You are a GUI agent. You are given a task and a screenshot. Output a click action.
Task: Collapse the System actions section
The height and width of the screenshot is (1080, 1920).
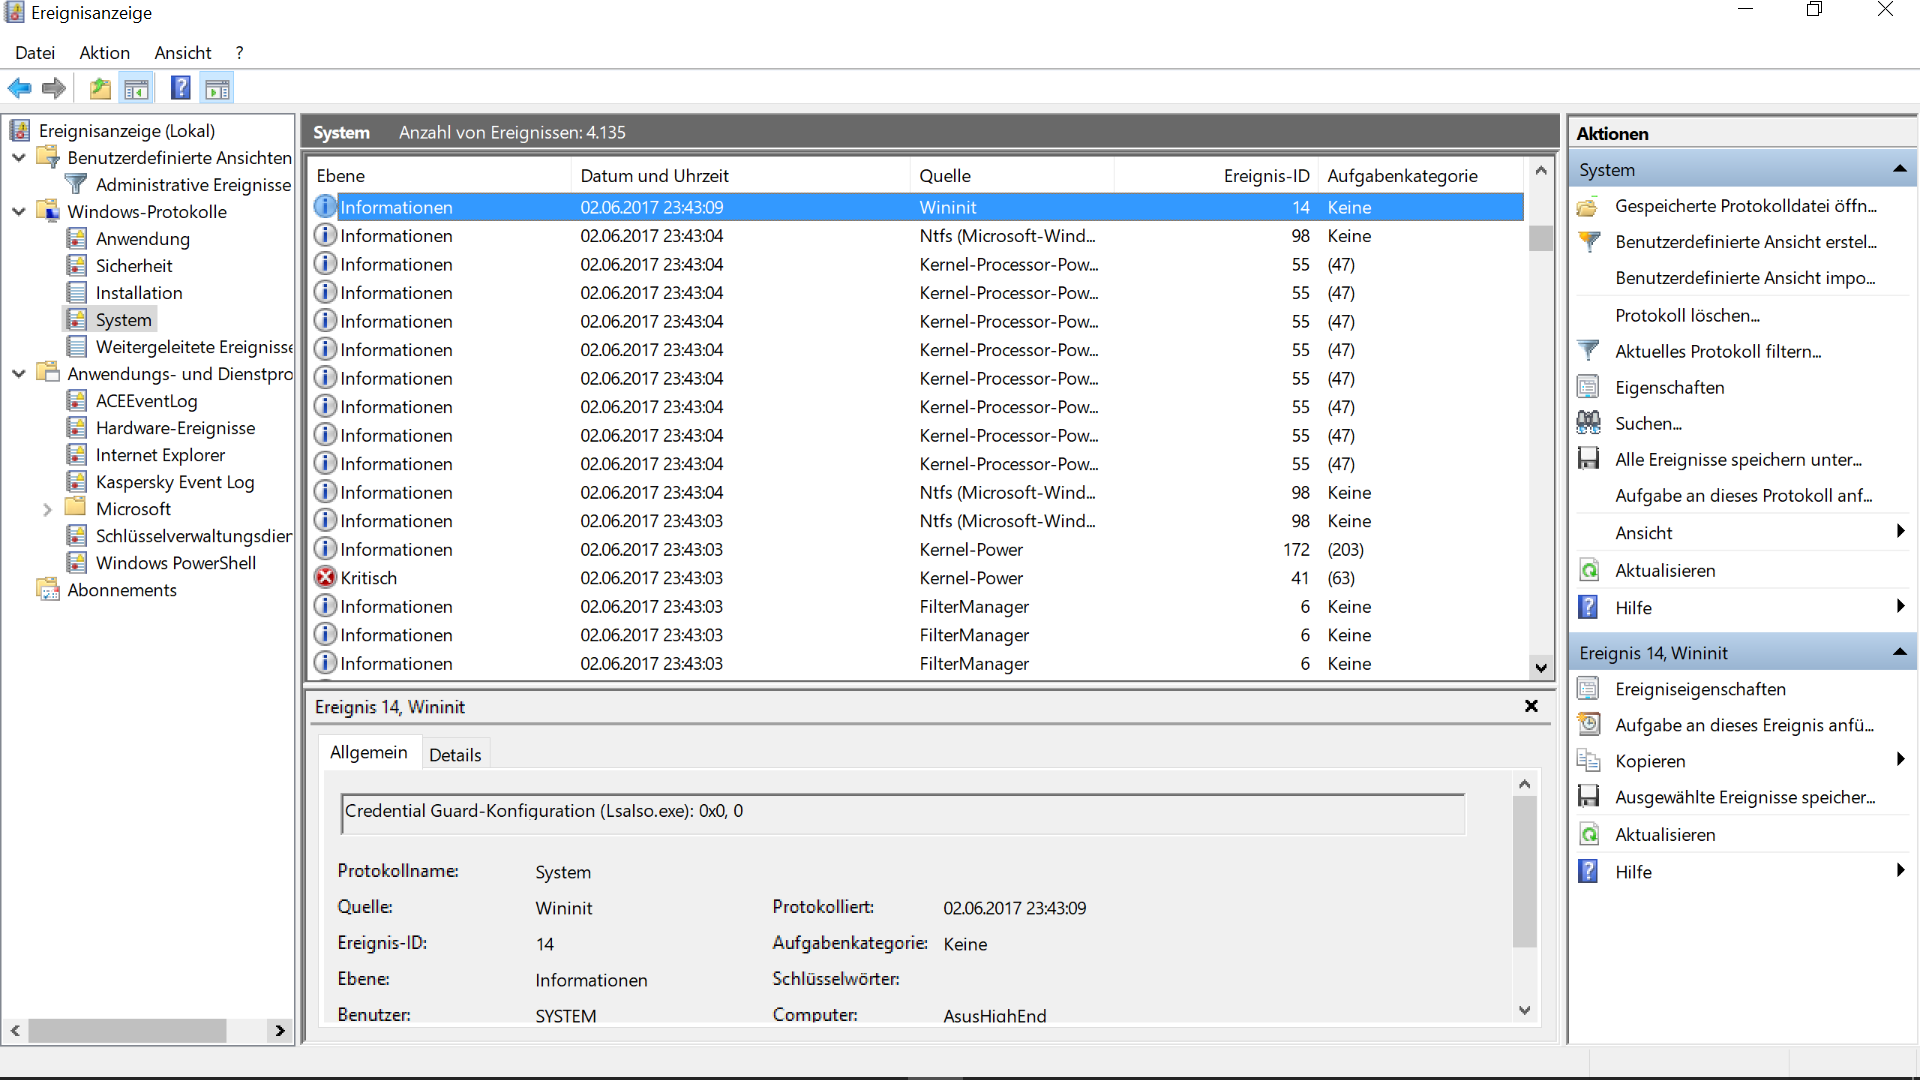pos(1899,170)
